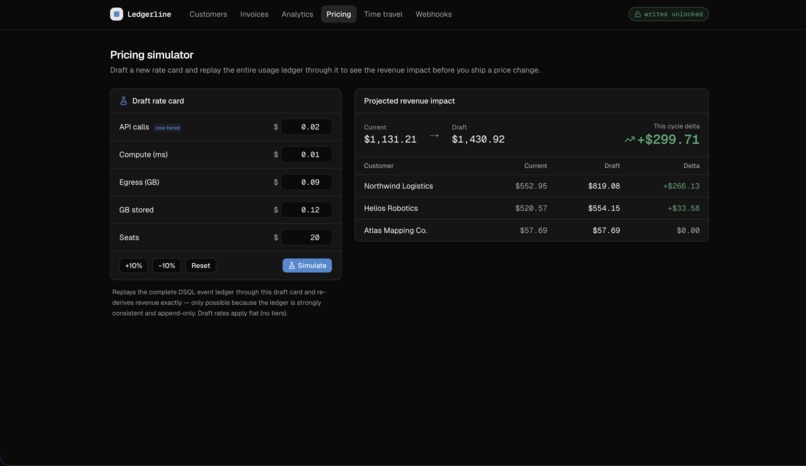Click the Projected revenue impact heading

409,101
